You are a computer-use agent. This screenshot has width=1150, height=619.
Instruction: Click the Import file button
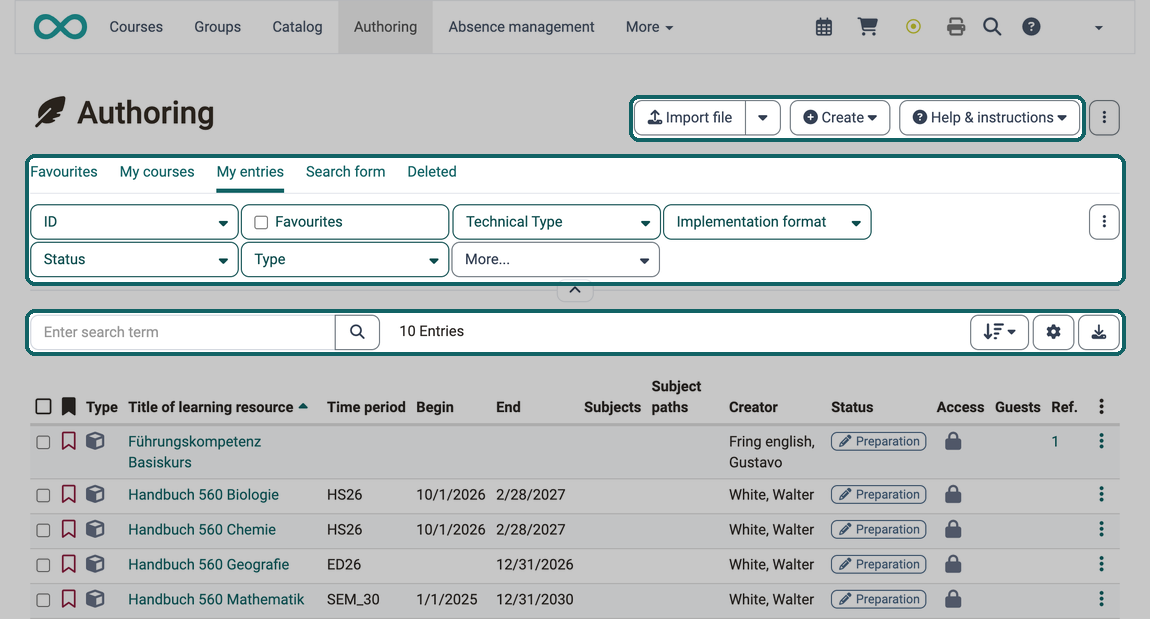point(690,117)
